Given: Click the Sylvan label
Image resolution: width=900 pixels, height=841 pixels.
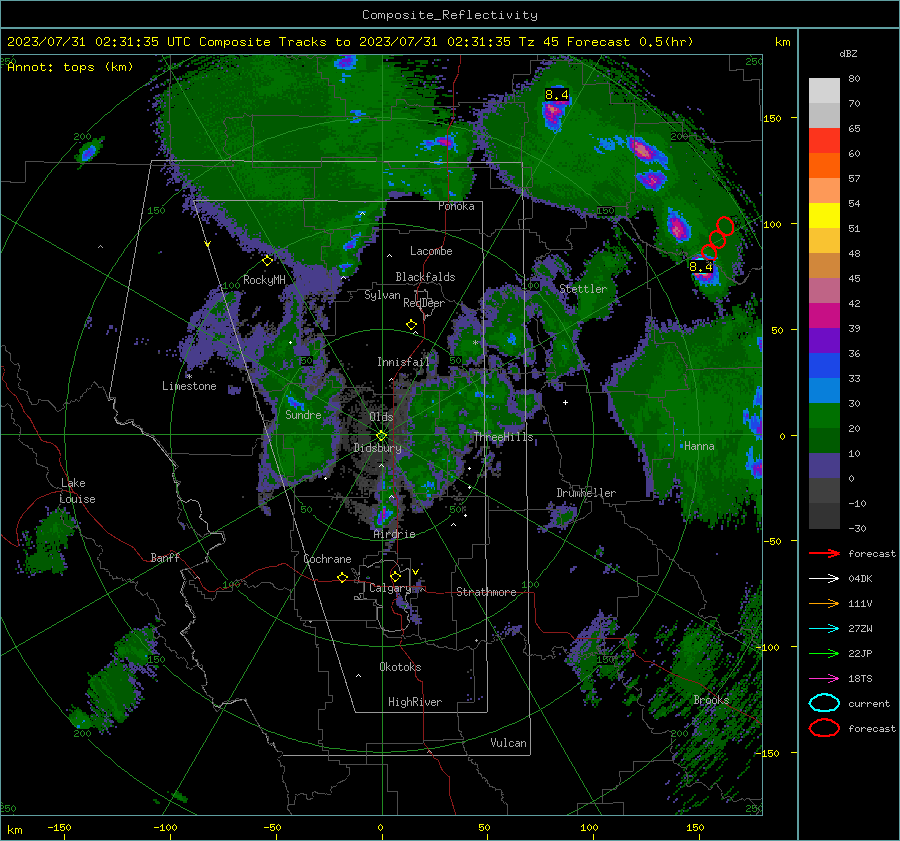Looking at the screenshot, I should click(x=382, y=295).
